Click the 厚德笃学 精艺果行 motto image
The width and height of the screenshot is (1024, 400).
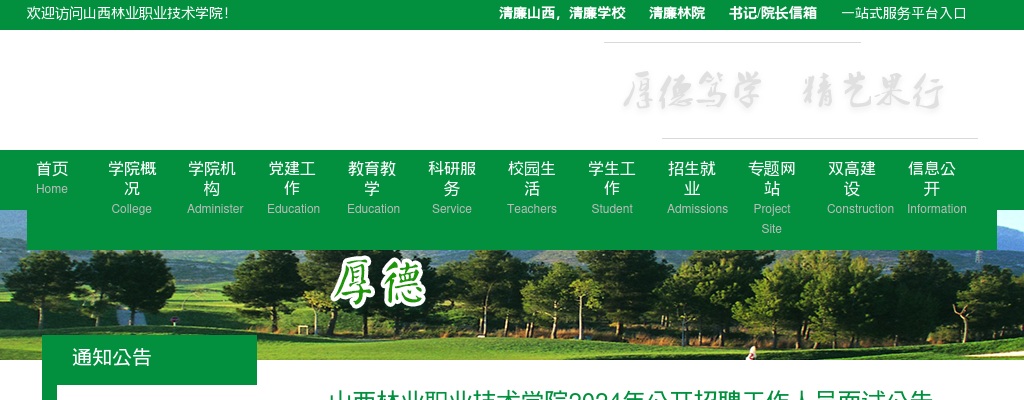coord(783,92)
